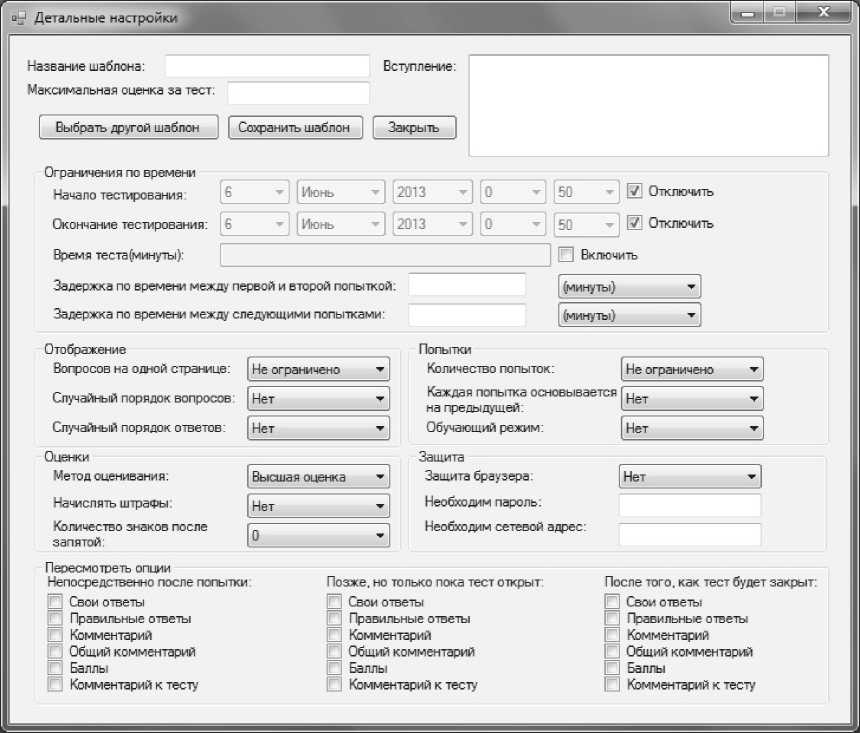
Task: Open (минуты) dropdown for following attempts delay
Action: (x=630, y=315)
